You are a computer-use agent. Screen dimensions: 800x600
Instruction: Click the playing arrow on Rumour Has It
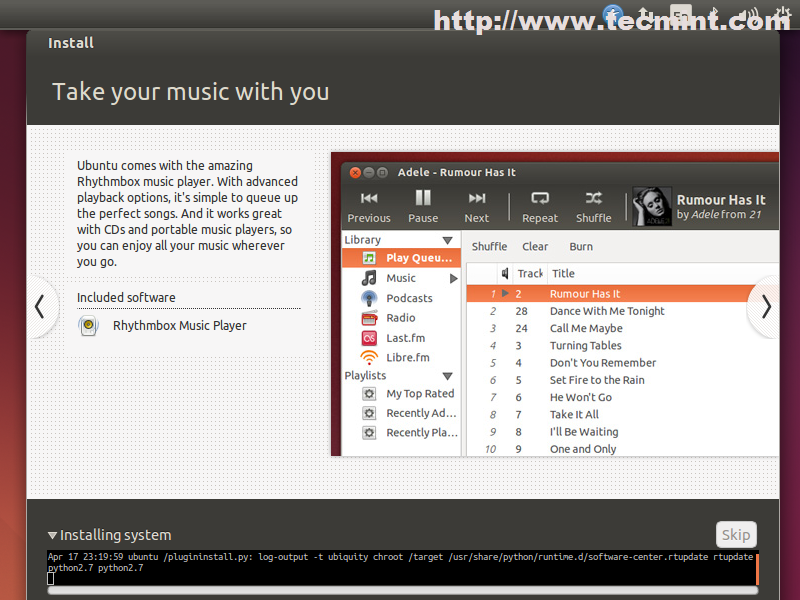coord(505,293)
